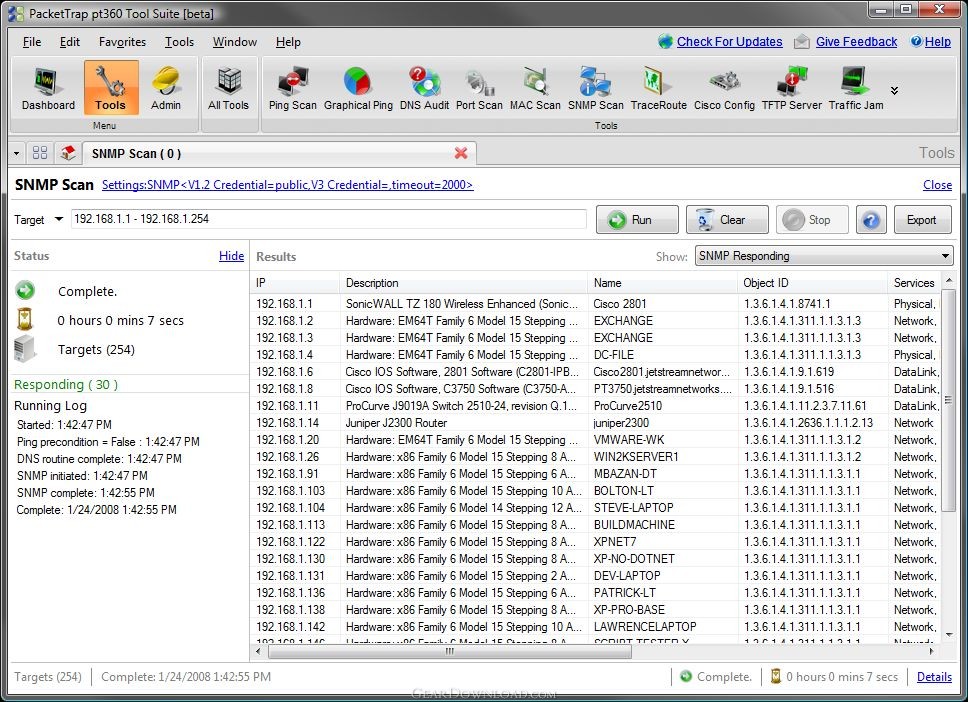968x702 pixels.
Task: Sort results by the IP column header
Action: (295, 283)
